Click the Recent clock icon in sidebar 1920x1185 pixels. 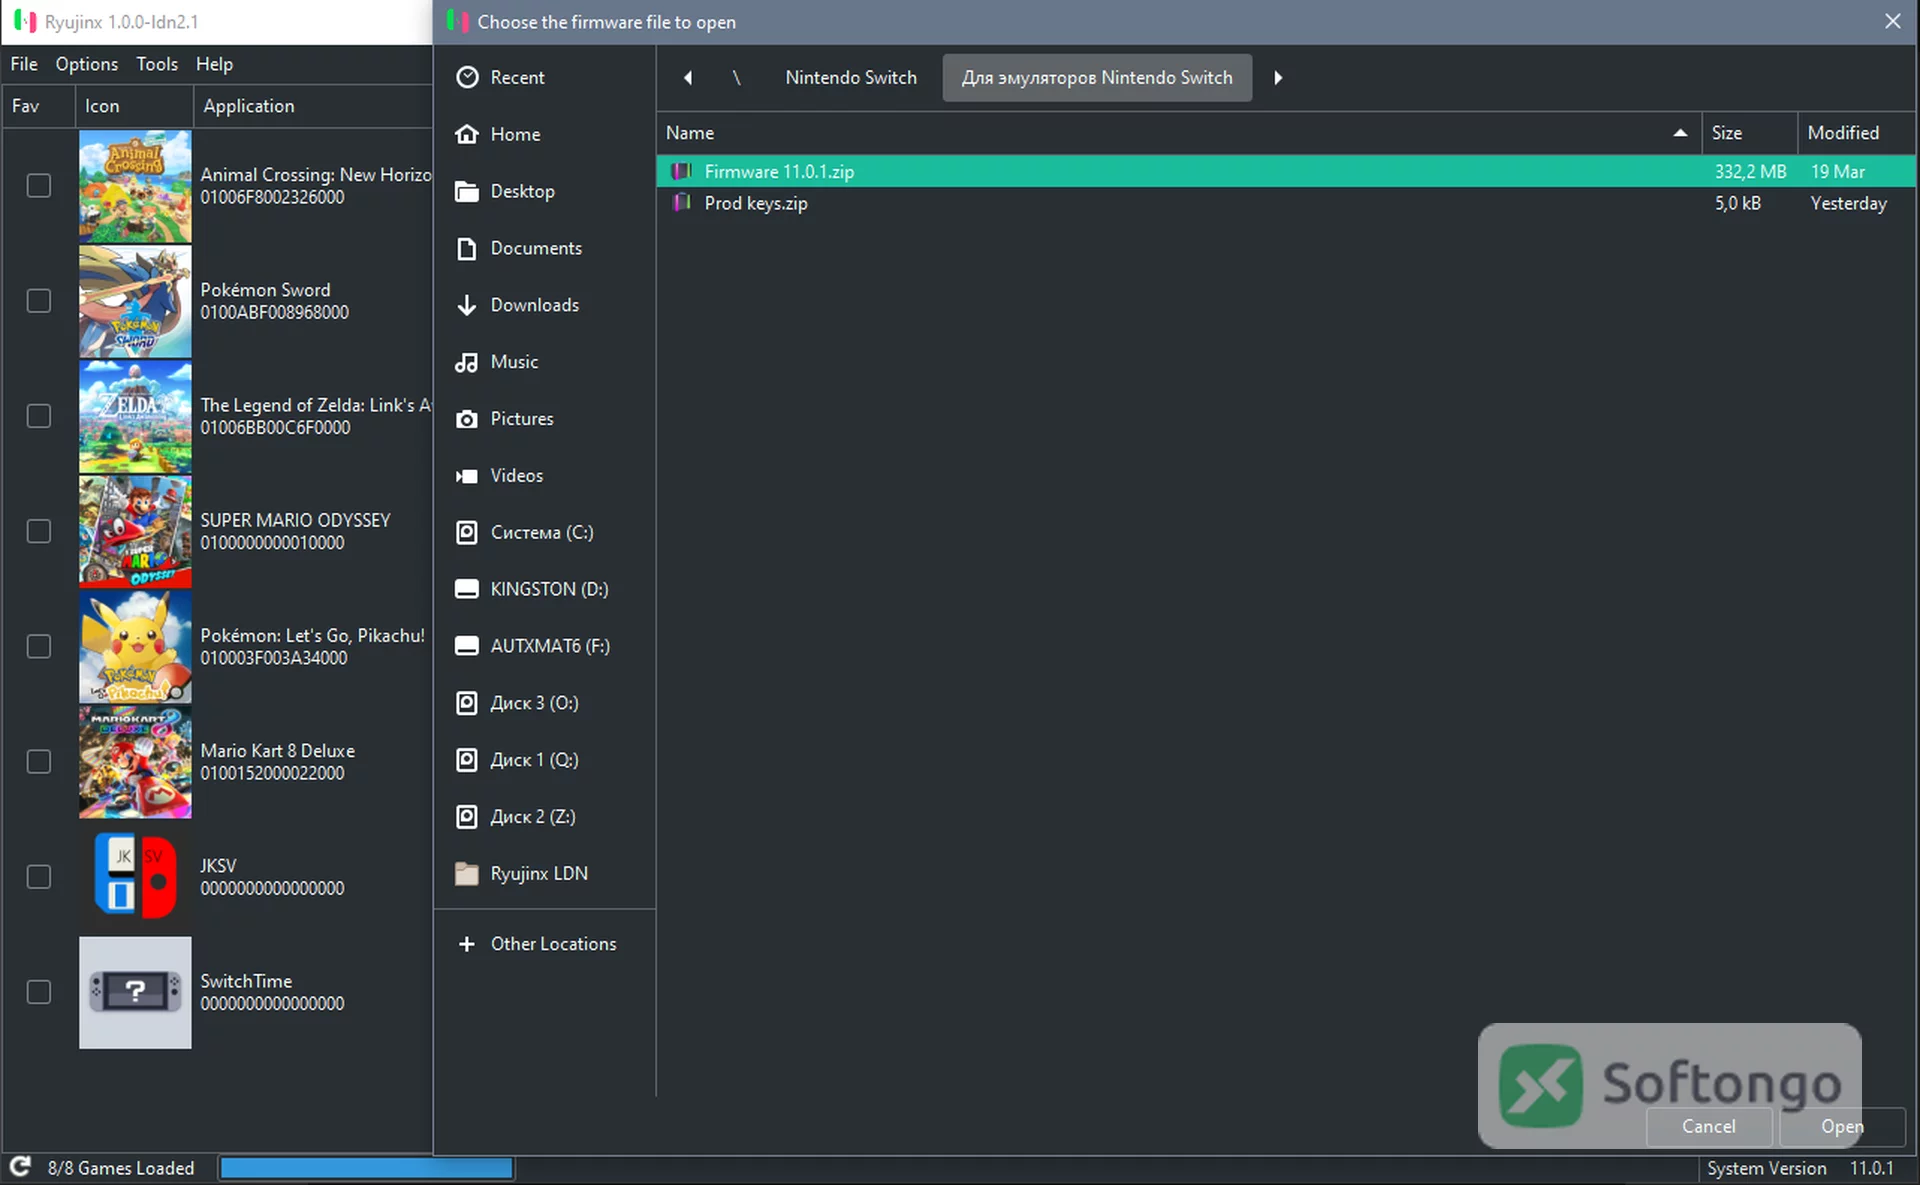[467, 77]
